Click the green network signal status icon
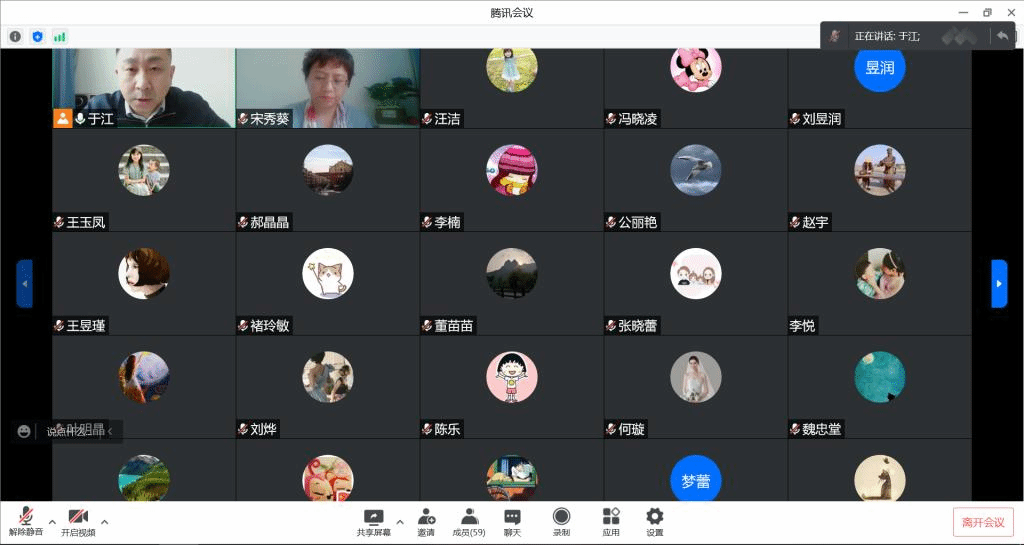Screen dimensions: 1024x545 (x=60, y=36)
